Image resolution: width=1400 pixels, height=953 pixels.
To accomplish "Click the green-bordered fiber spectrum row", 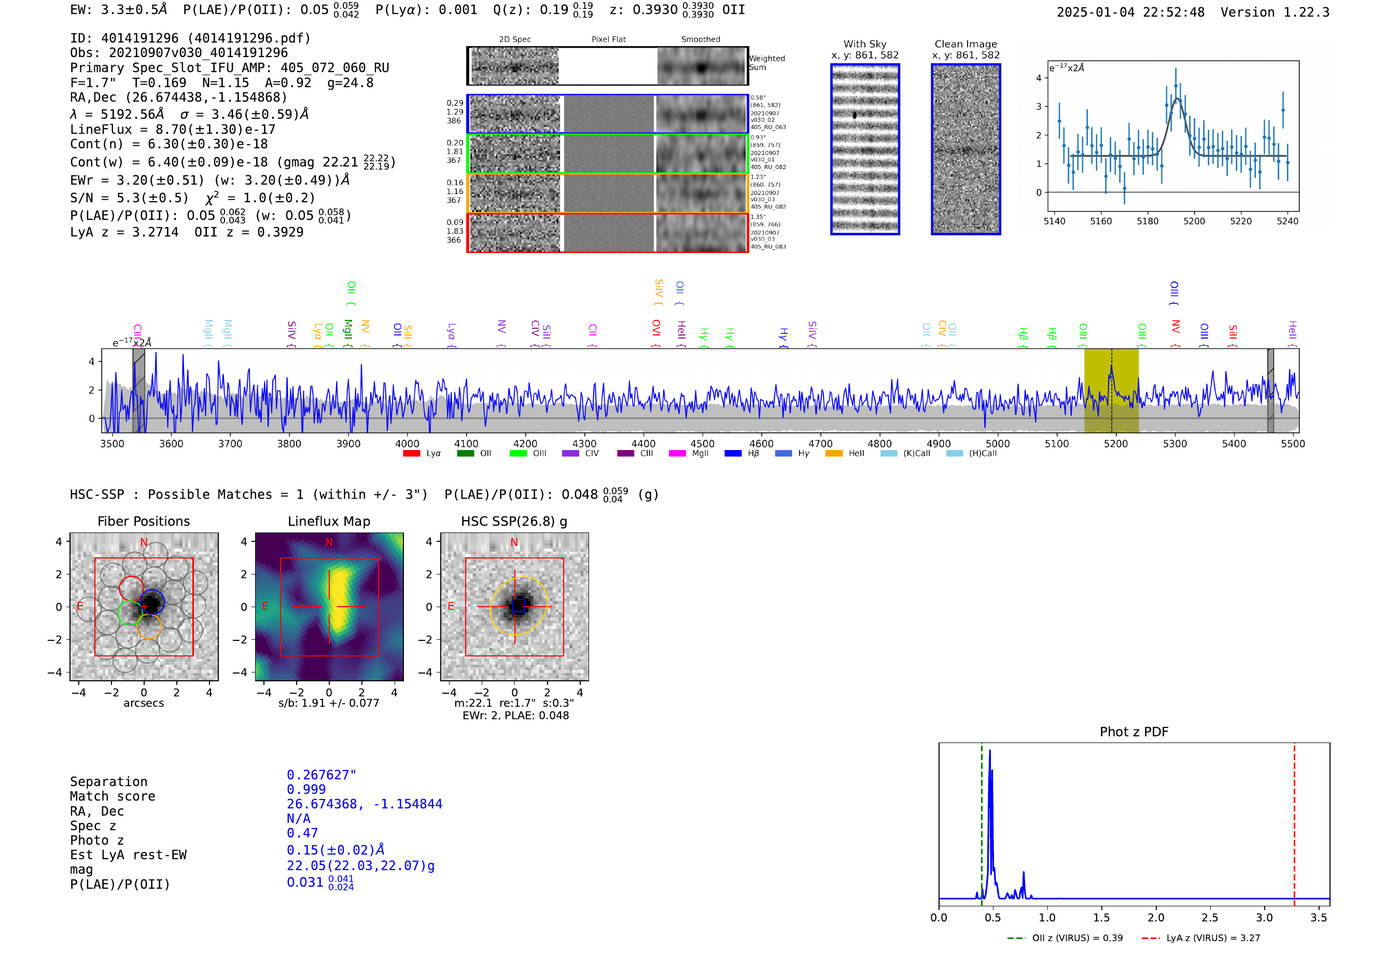I will [x=607, y=154].
